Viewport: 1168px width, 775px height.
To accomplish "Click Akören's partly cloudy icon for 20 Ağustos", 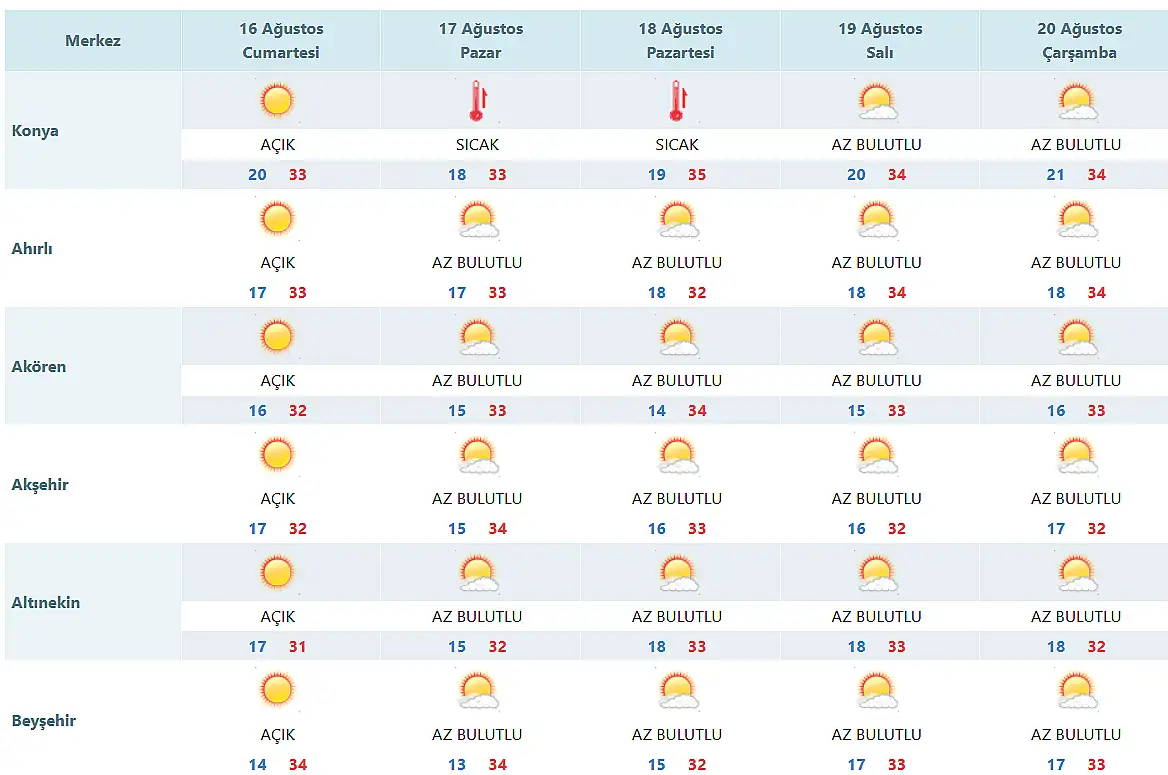I will [1077, 338].
